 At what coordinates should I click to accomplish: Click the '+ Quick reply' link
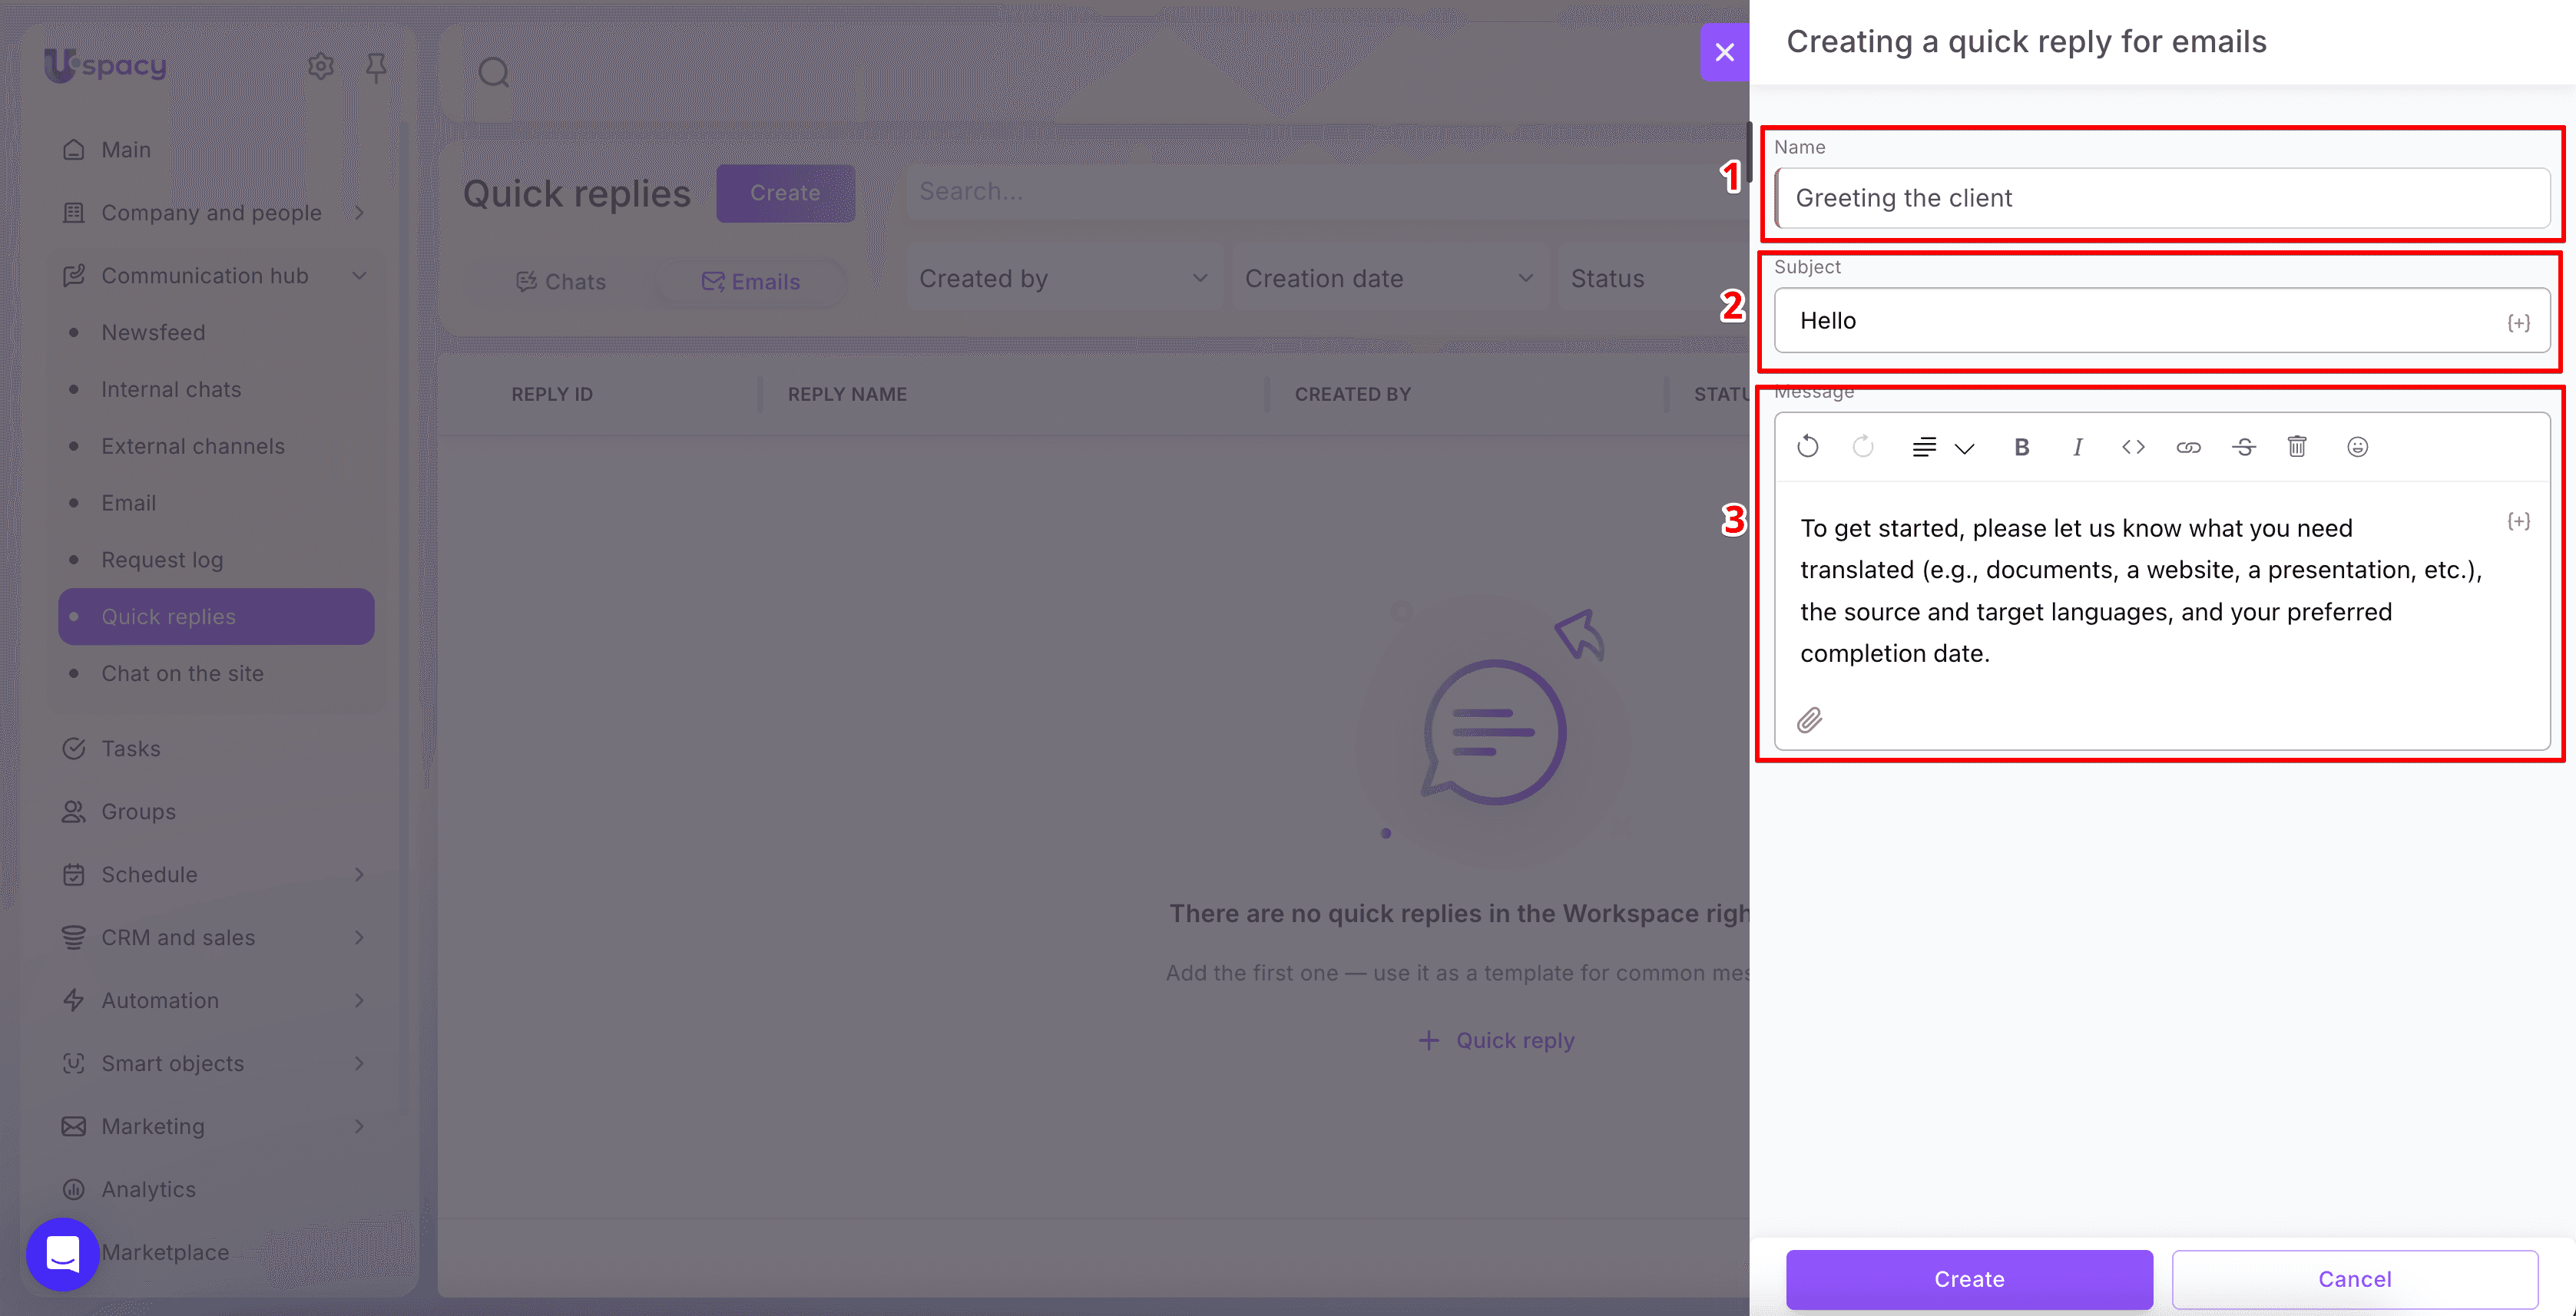(1496, 1040)
